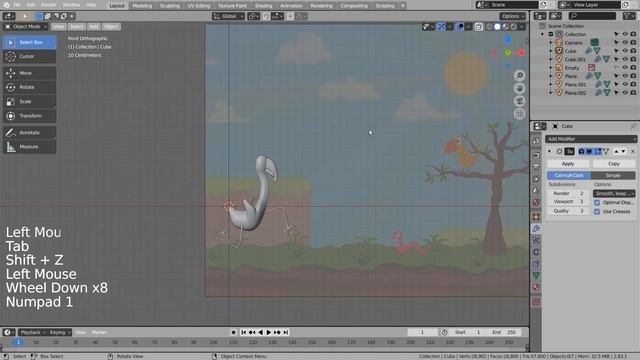Open the Smooth, keep corners dropdown

(614, 193)
